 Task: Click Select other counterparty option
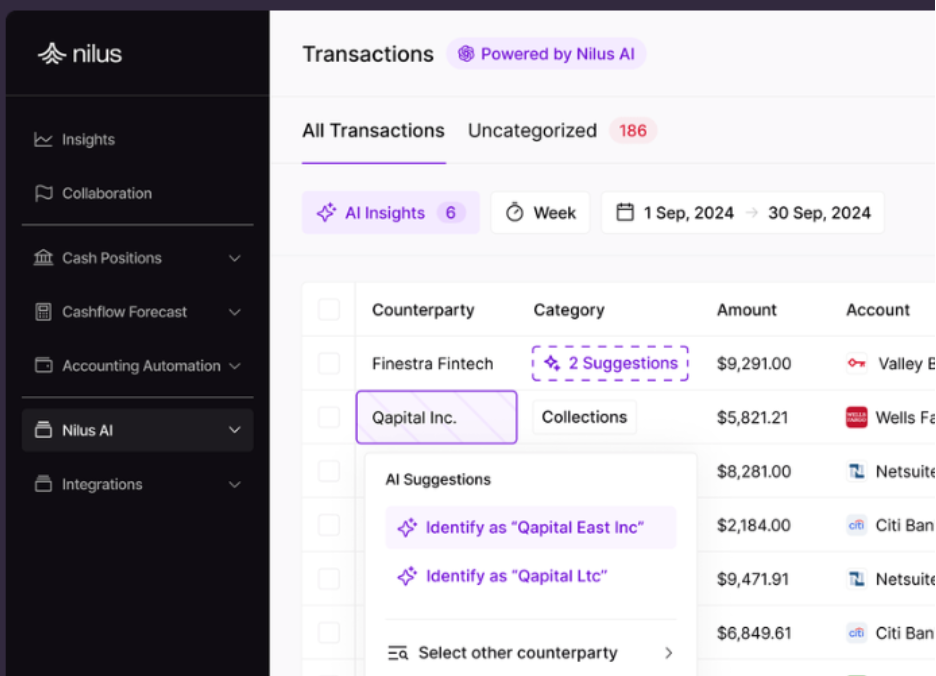[531, 653]
